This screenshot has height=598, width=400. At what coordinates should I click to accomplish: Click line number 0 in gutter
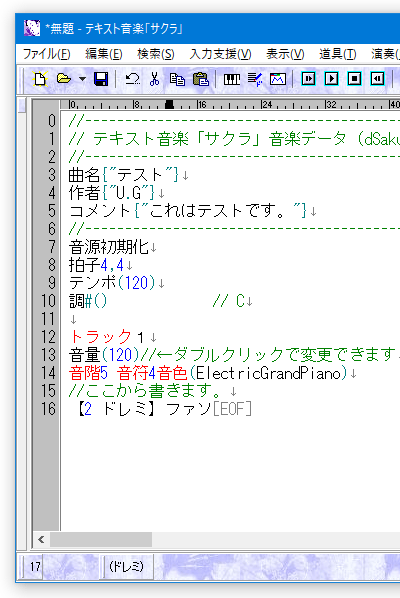tap(52, 121)
